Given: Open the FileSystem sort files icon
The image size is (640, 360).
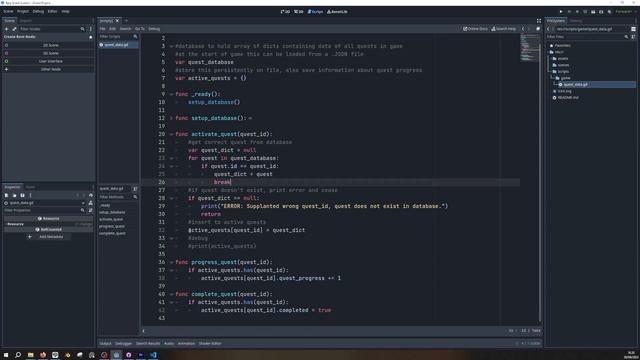Looking at the screenshot, I should click(633, 37).
